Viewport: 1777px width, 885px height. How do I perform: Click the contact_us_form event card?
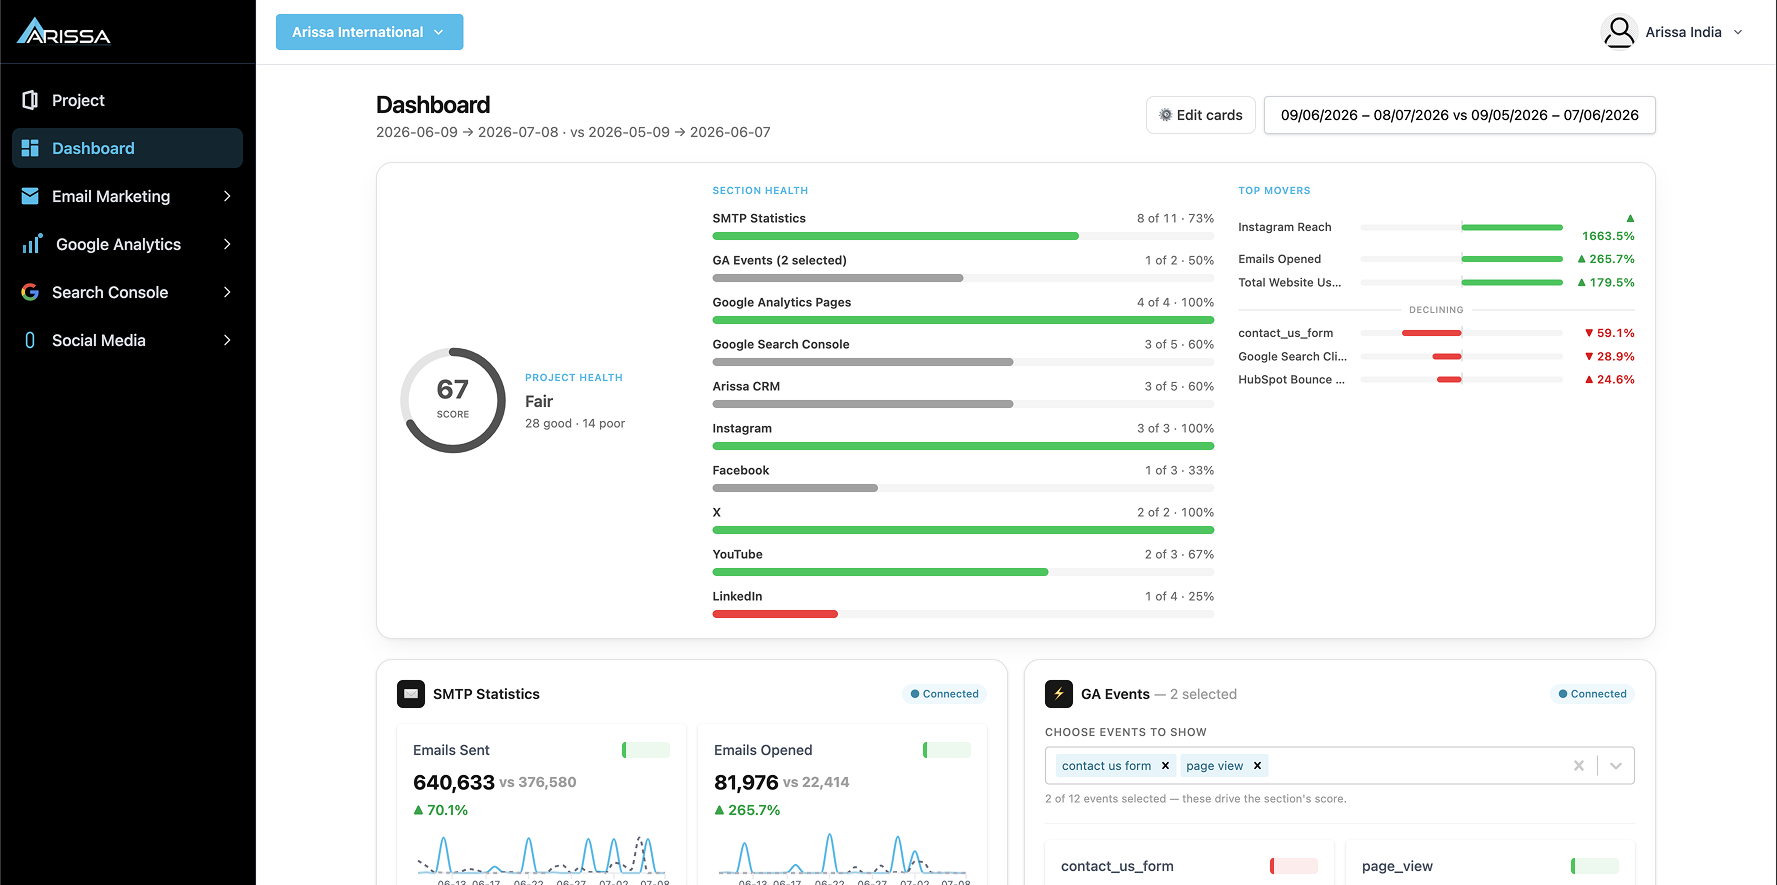[x=1189, y=863]
